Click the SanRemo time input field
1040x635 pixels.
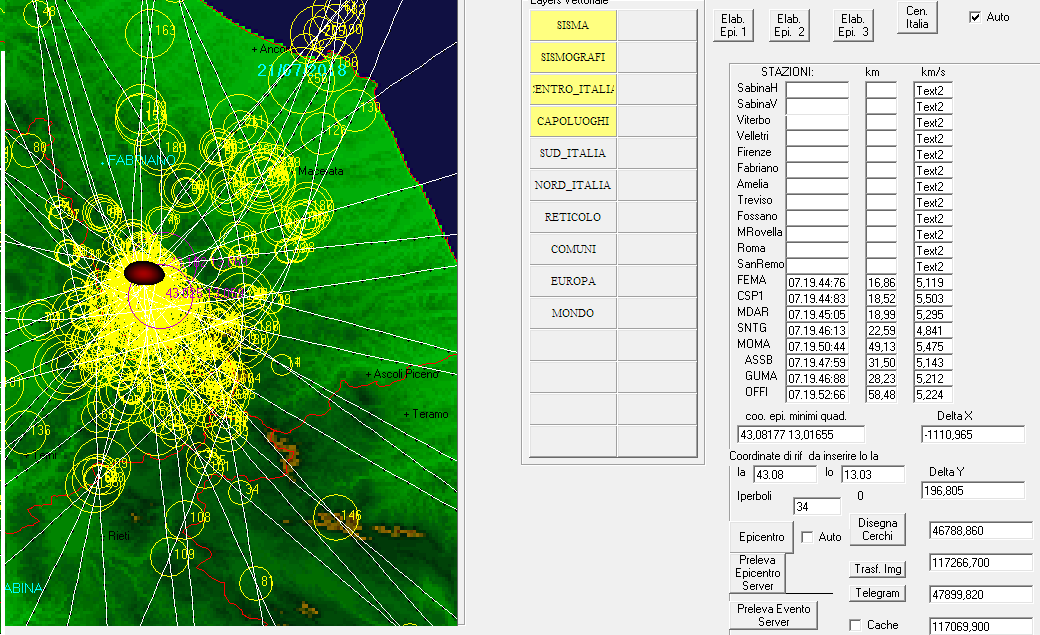click(817, 266)
